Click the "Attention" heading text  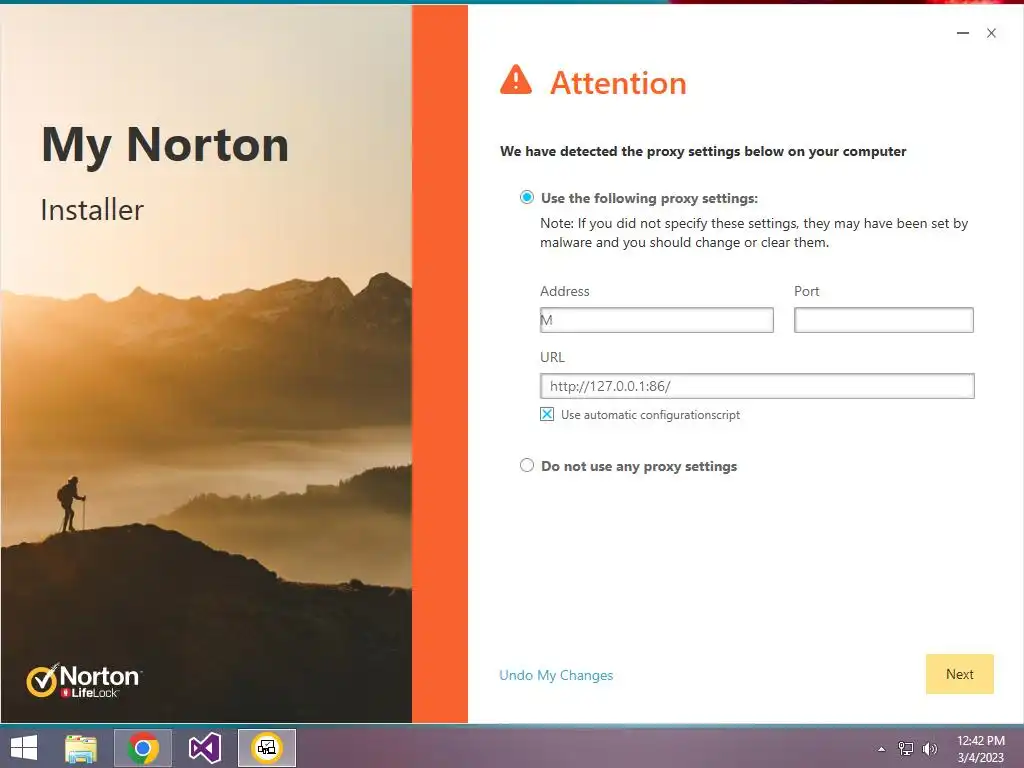click(618, 83)
